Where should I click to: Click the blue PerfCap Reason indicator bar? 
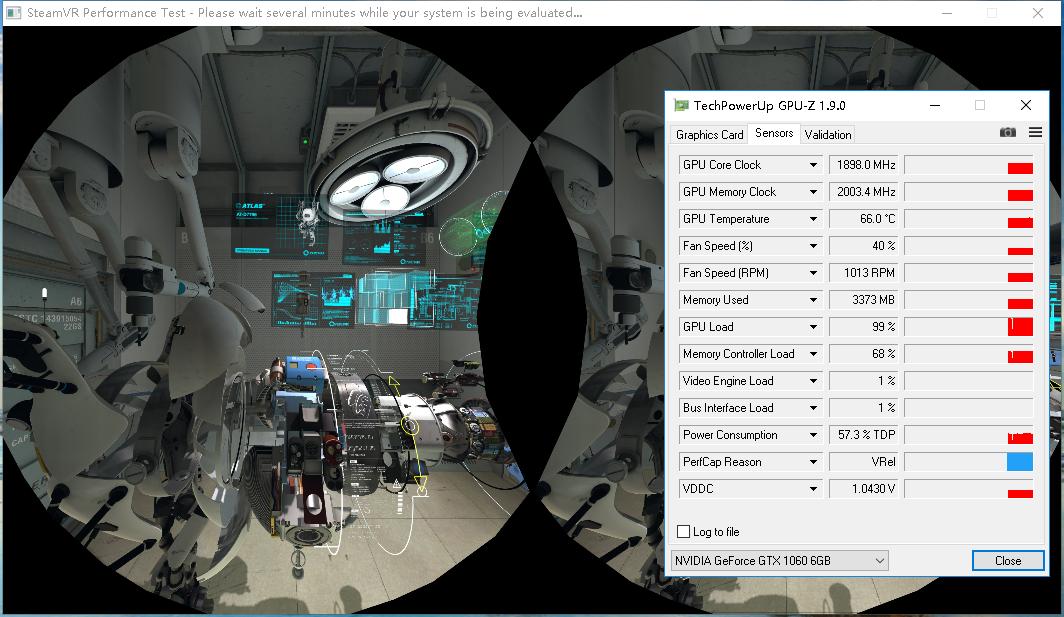(1019, 462)
